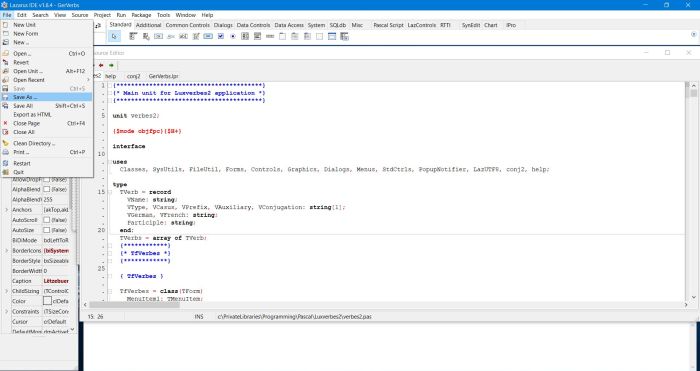This screenshot has height=371, width=700.
Task: Expand the ChildSizing property
Action: point(6,291)
